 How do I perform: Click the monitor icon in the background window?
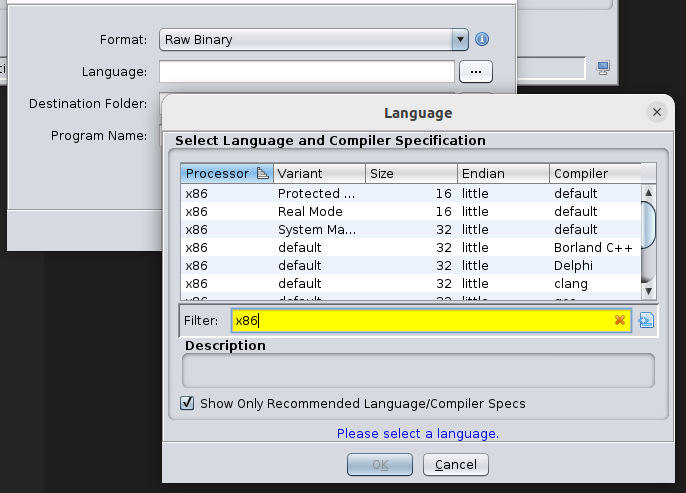click(x=603, y=67)
